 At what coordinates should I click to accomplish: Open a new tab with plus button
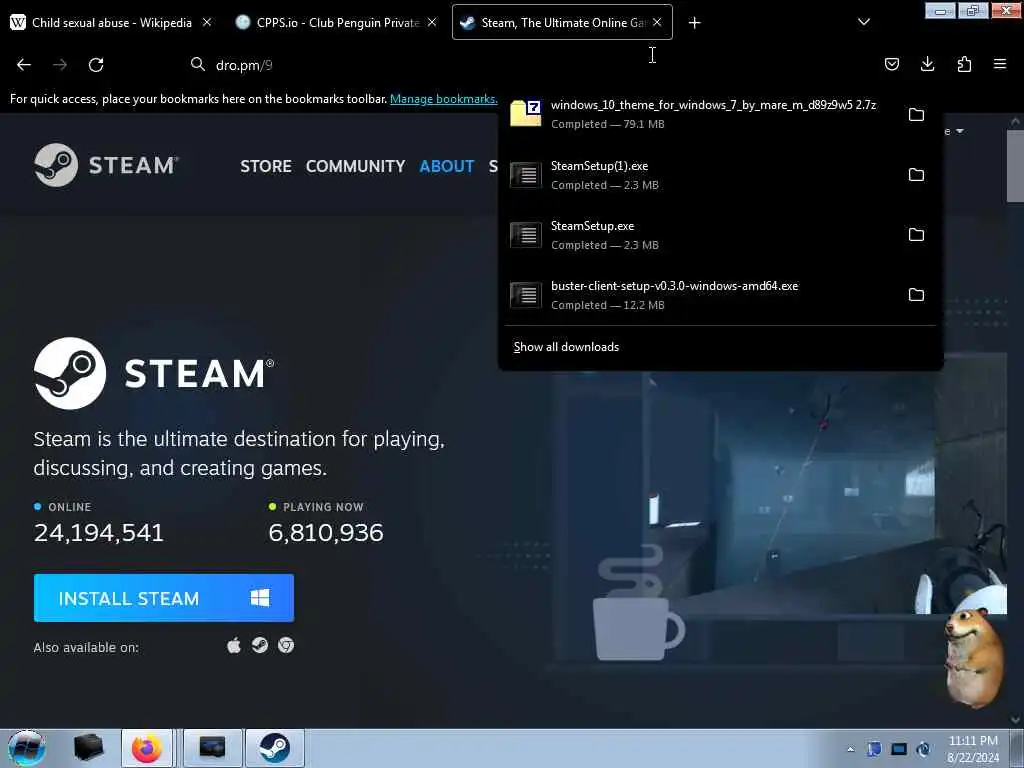click(x=694, y=23)
